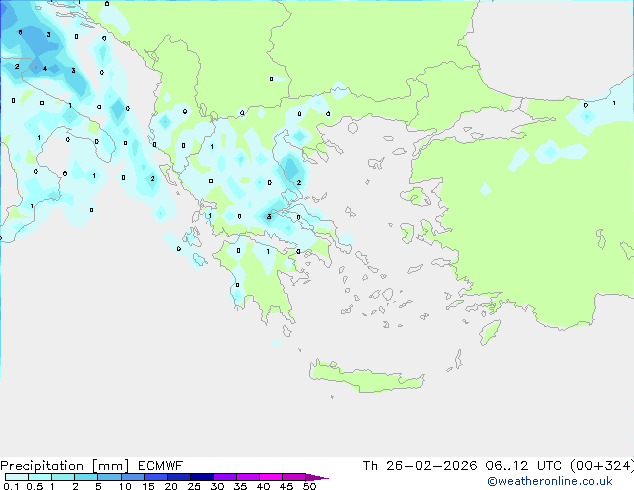Click legend swatch between 0.1 and 0.5
This screenshot has width=634, height=490.
point(17,477)
